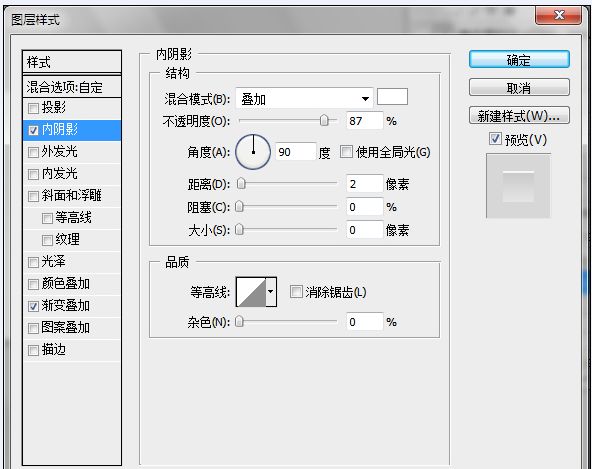Select the 内阴影 list entry label

pos(60,130)
